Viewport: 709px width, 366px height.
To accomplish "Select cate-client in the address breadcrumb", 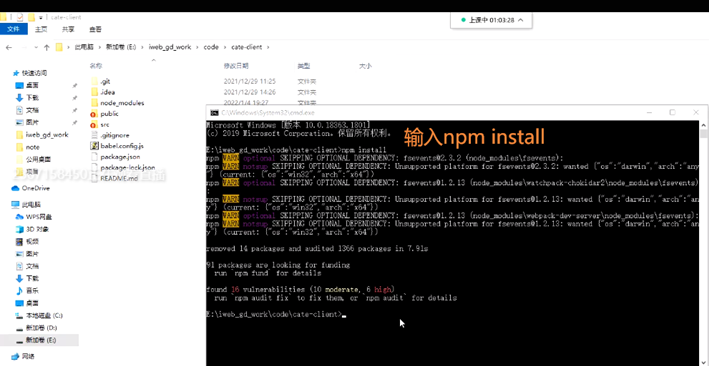I will click(247, 47).
